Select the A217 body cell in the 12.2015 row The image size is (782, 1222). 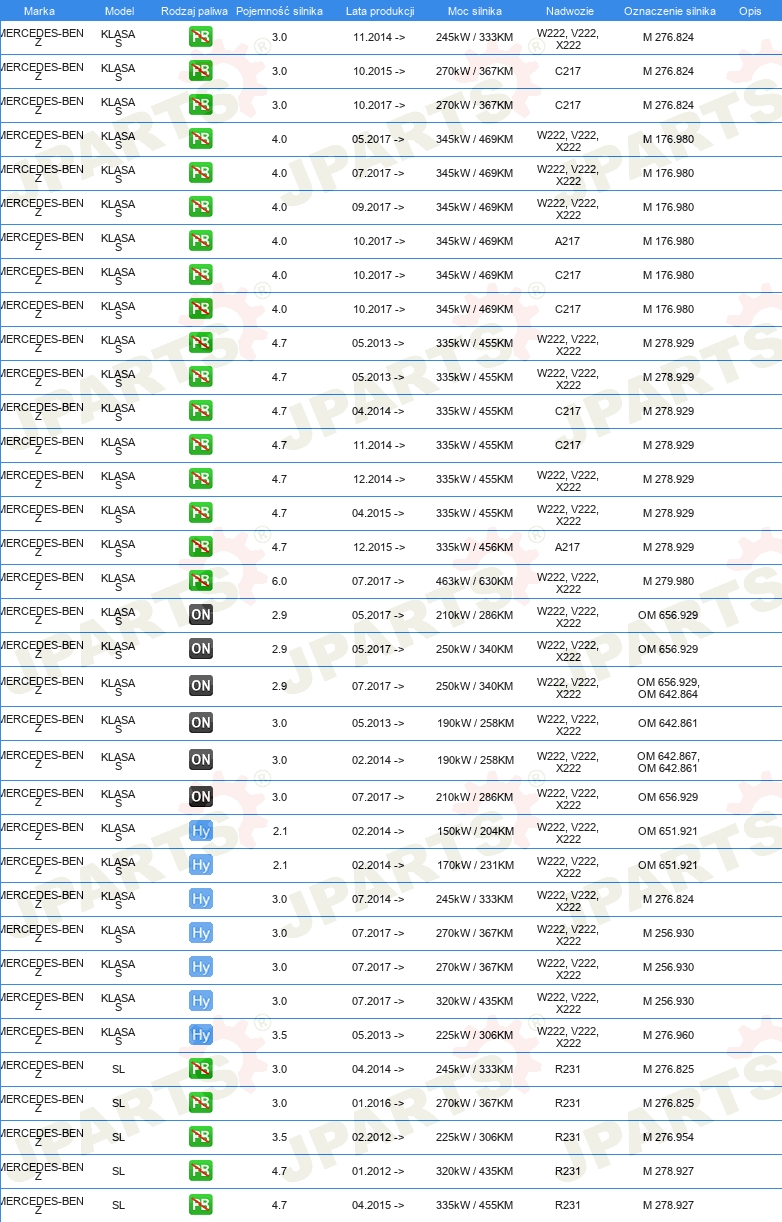coord(568,548)
